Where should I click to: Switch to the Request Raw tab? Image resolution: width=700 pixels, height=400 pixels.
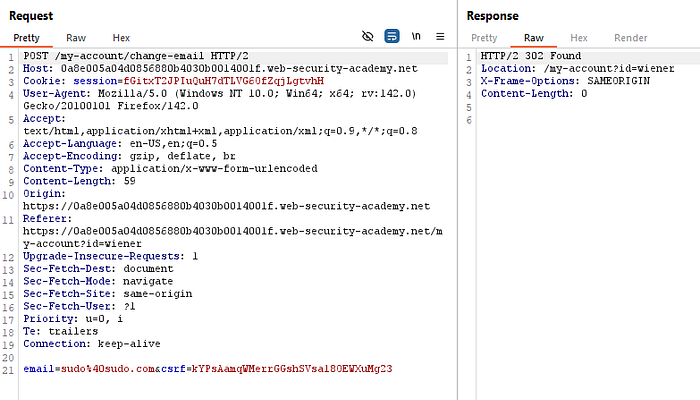click(76, 38)
